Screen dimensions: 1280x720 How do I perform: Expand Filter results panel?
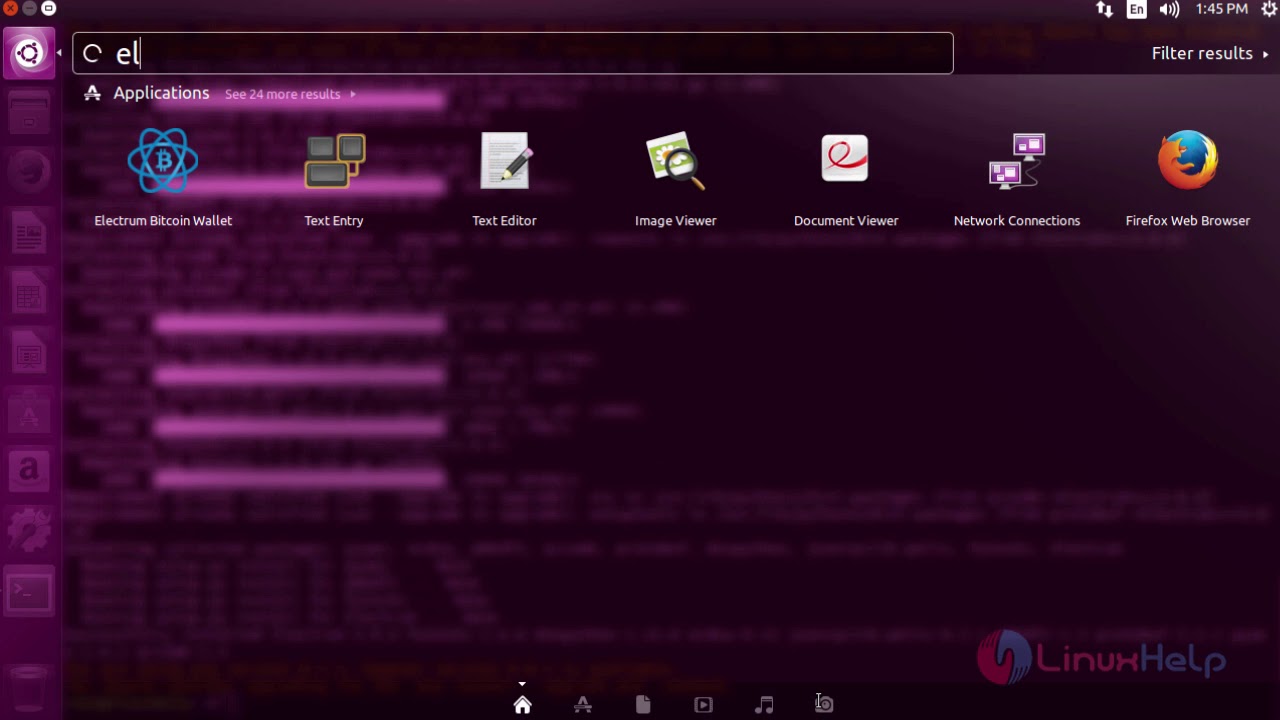[x=1210, y=54]
